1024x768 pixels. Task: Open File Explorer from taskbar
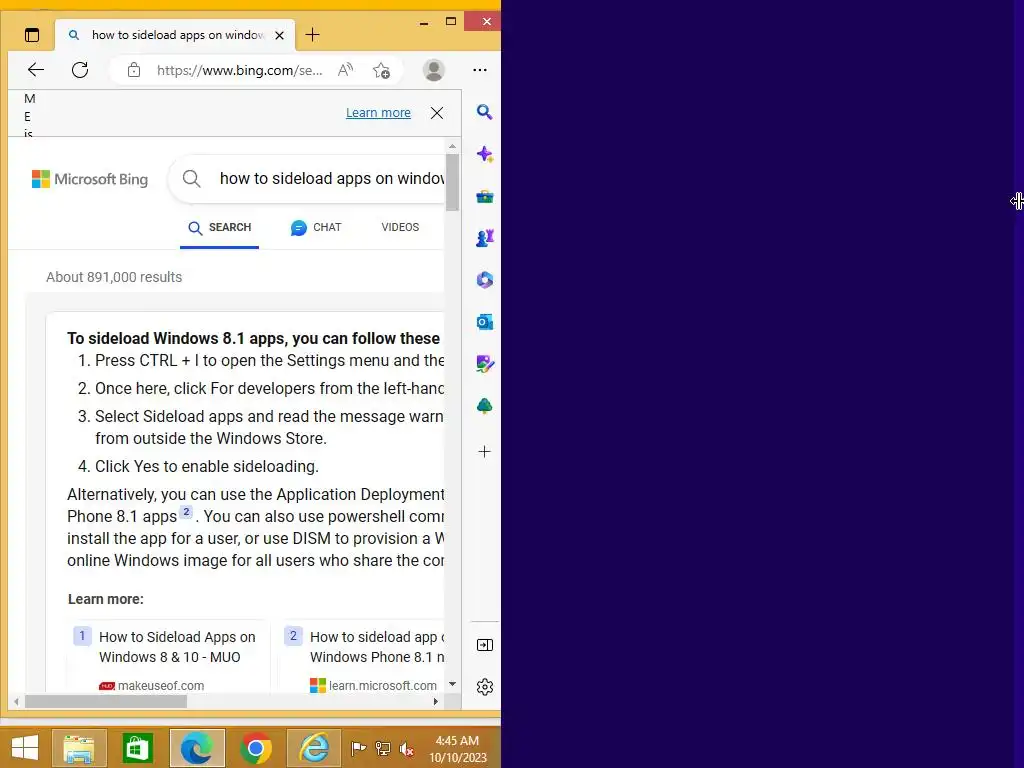click(79, 748)
